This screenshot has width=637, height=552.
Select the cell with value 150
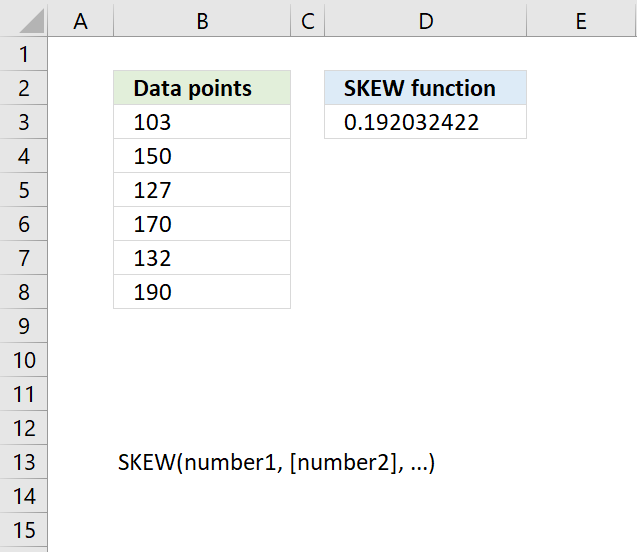click(x=202, y=156)
